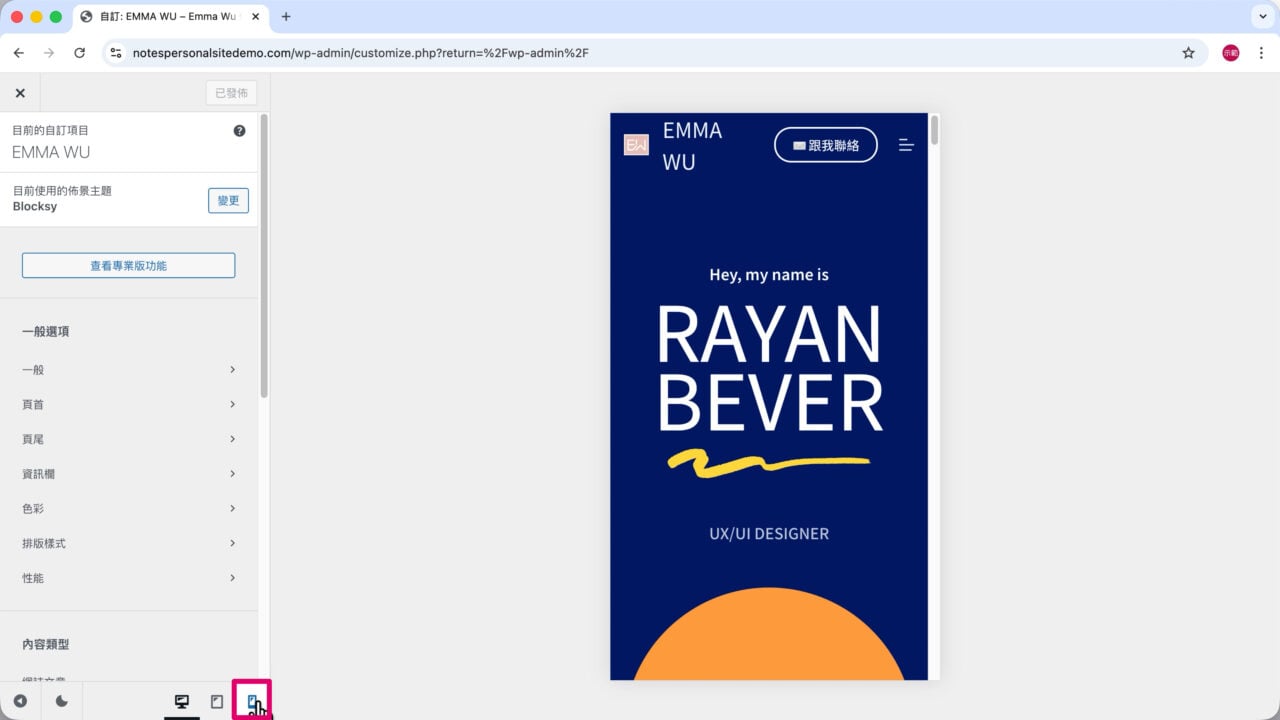
Task: Click the EW logo in preview header
Action: tap(636, 145)
